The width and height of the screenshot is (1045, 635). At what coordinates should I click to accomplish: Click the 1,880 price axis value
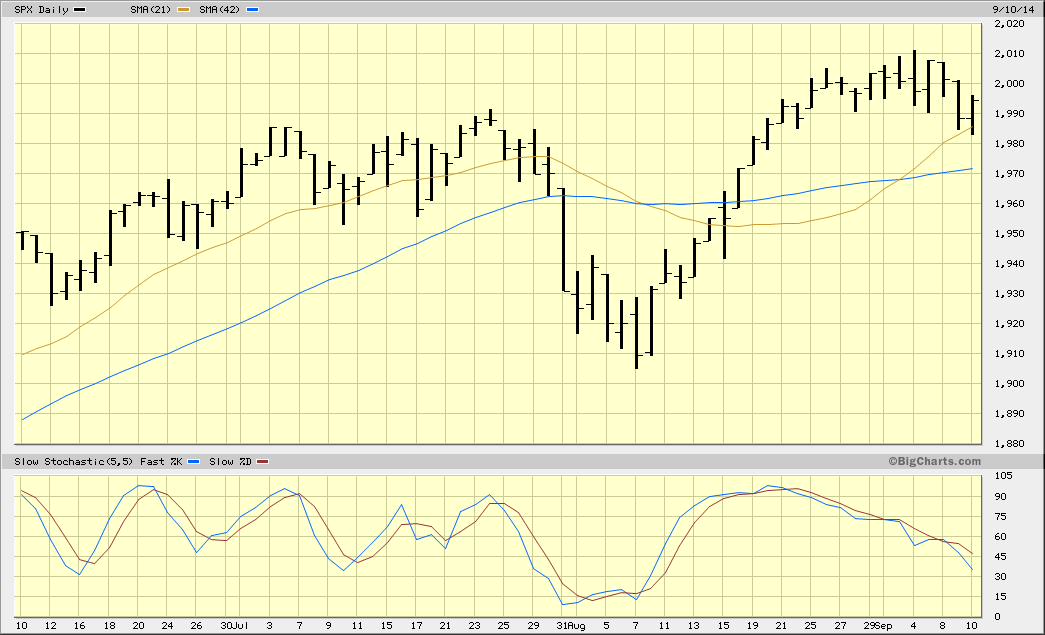[1009, 444]
